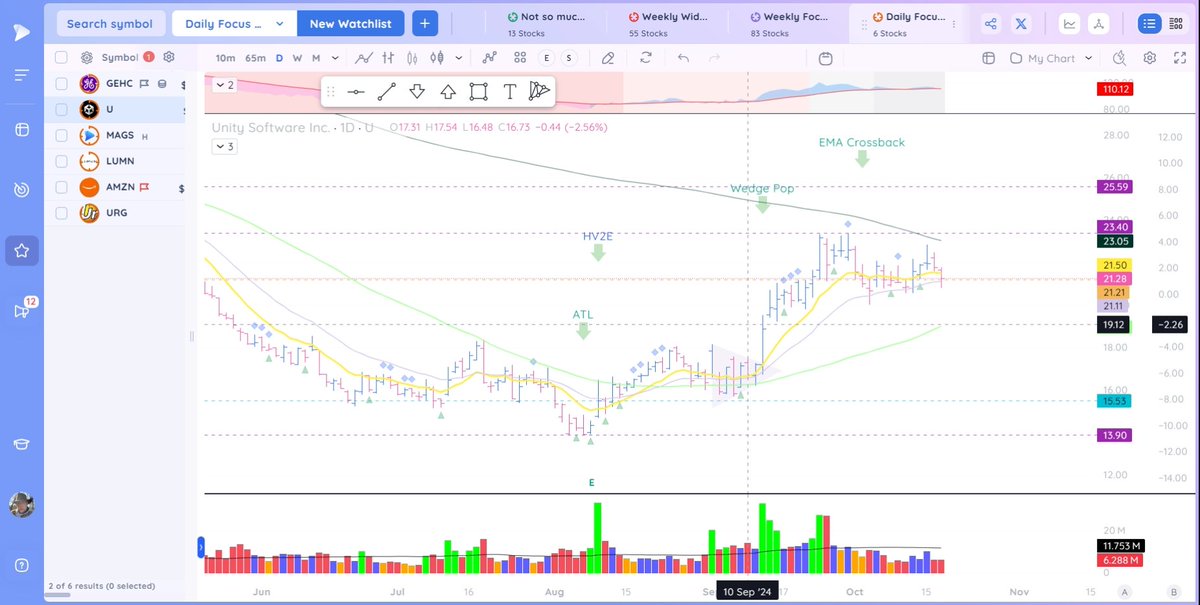
Task: Open the help icon in left sidebar
Action: tap(21, 565)
